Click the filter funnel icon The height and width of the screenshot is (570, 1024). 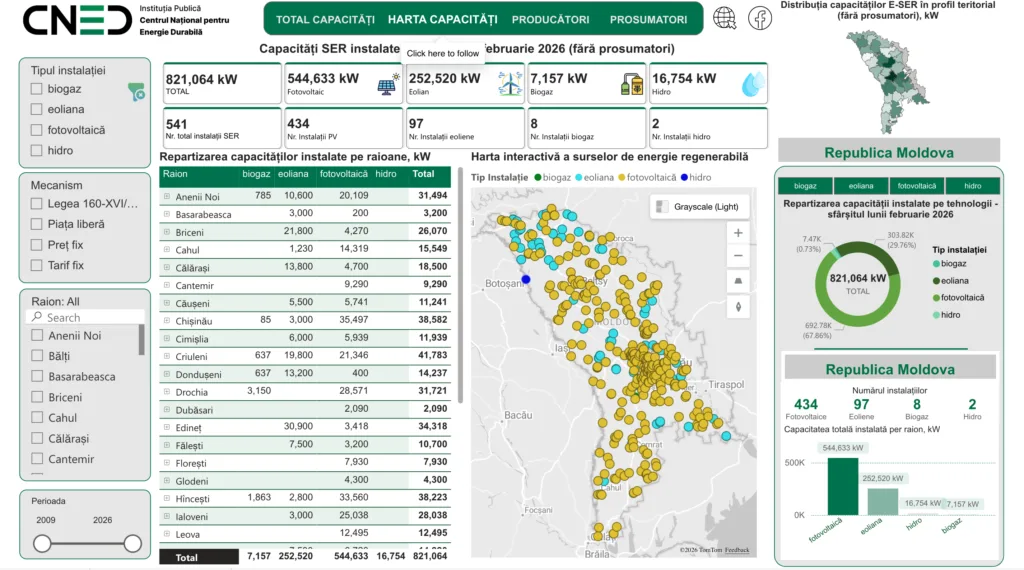(x=136, y=92)
